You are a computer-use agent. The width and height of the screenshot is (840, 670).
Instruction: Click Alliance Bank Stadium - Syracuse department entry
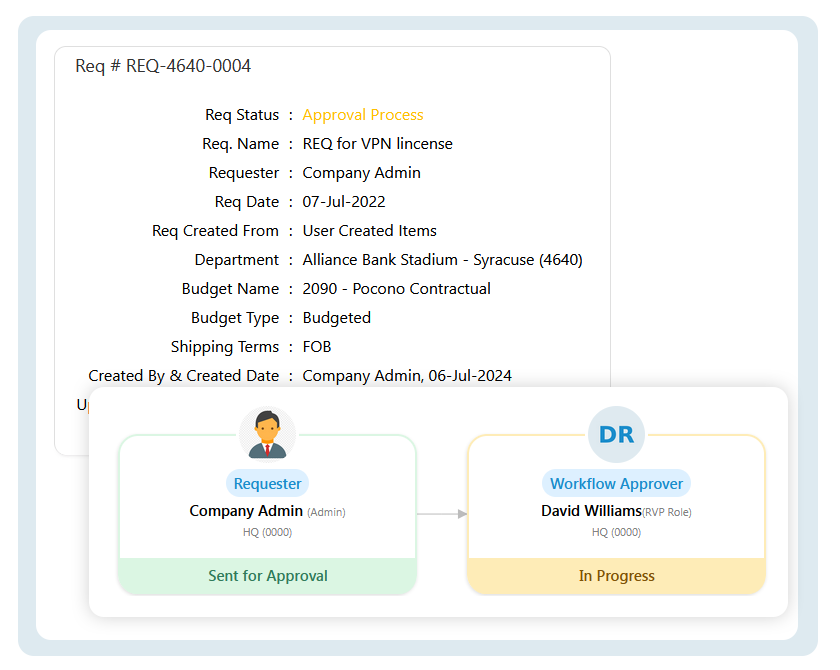[442, 259]
